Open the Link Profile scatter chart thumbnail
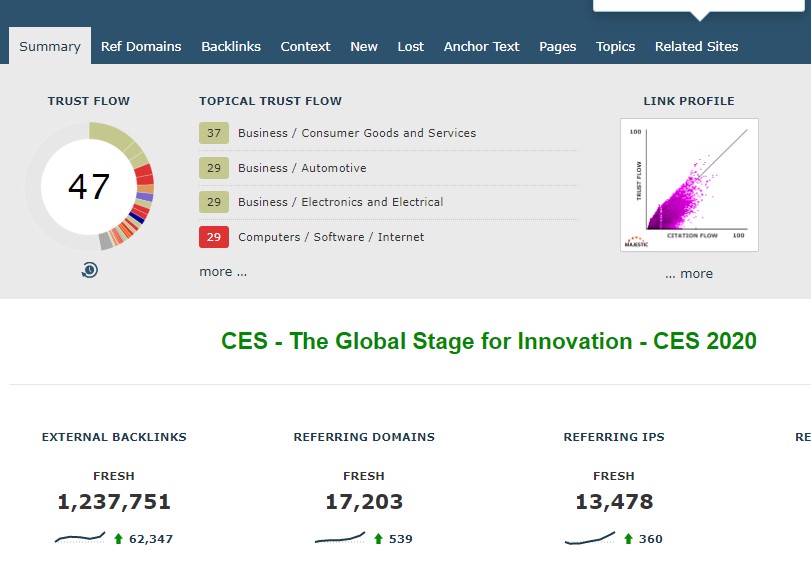The image size is (811, 562). [689, 185]
